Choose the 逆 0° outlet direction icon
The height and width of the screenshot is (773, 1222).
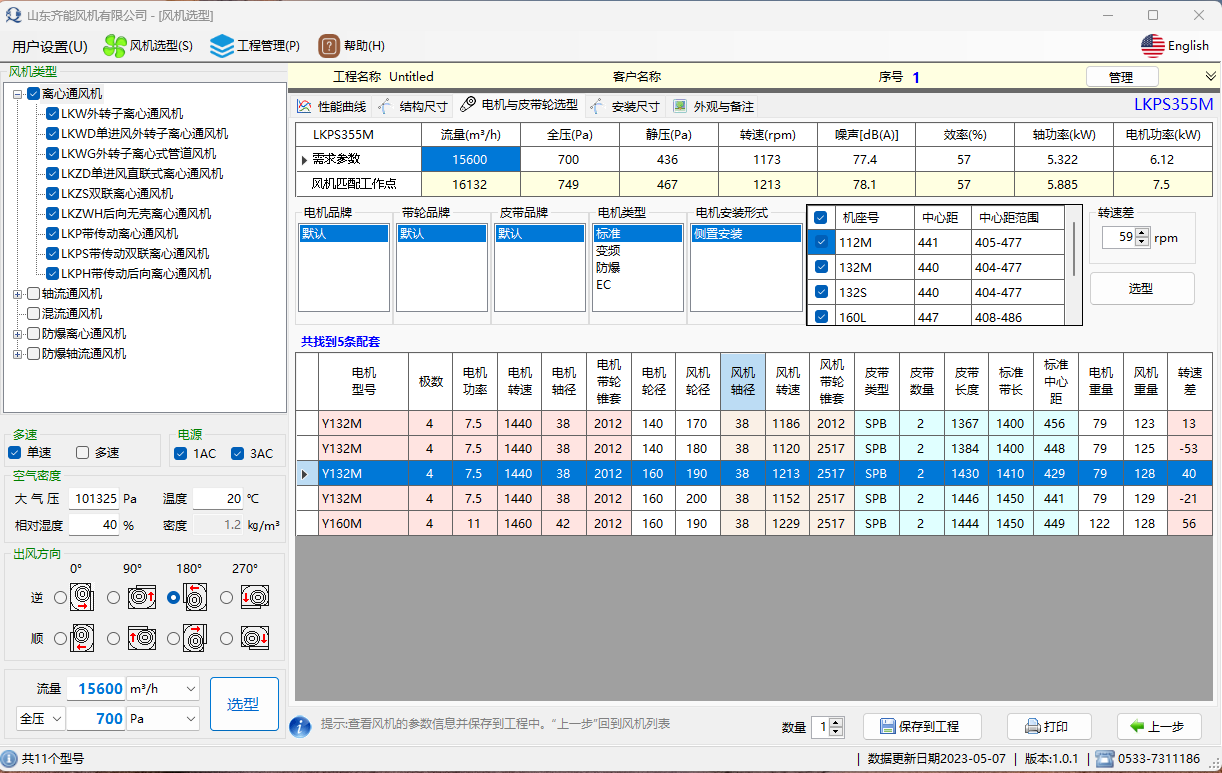(82, 597)
